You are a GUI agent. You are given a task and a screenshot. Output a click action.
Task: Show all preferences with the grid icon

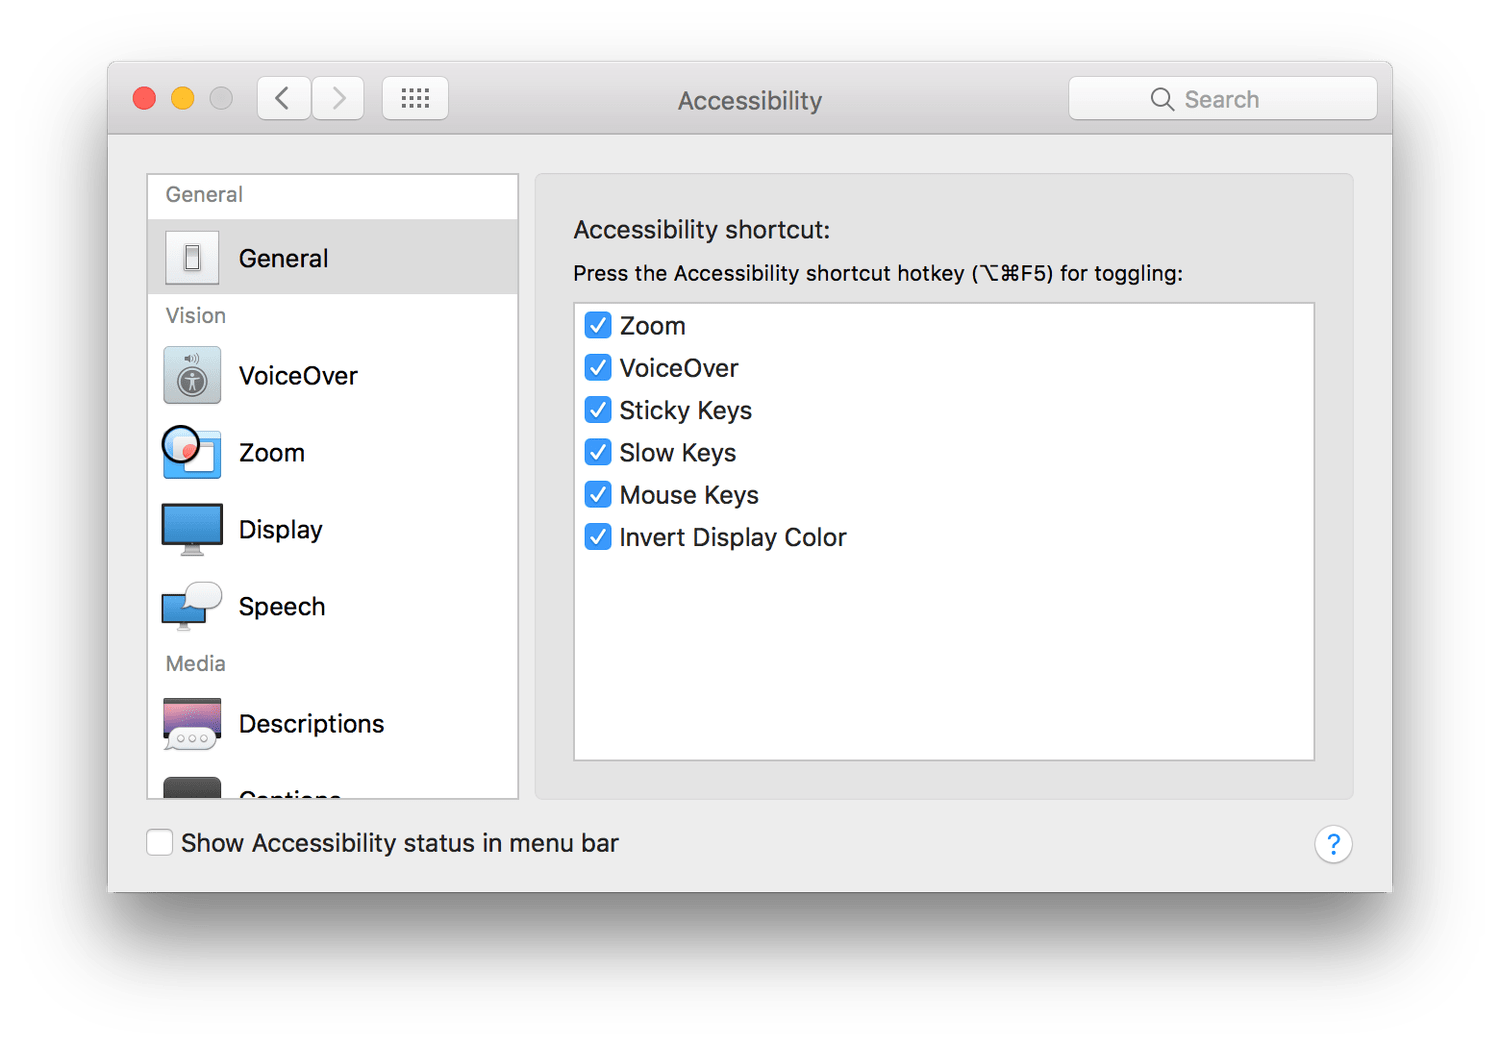415,98
